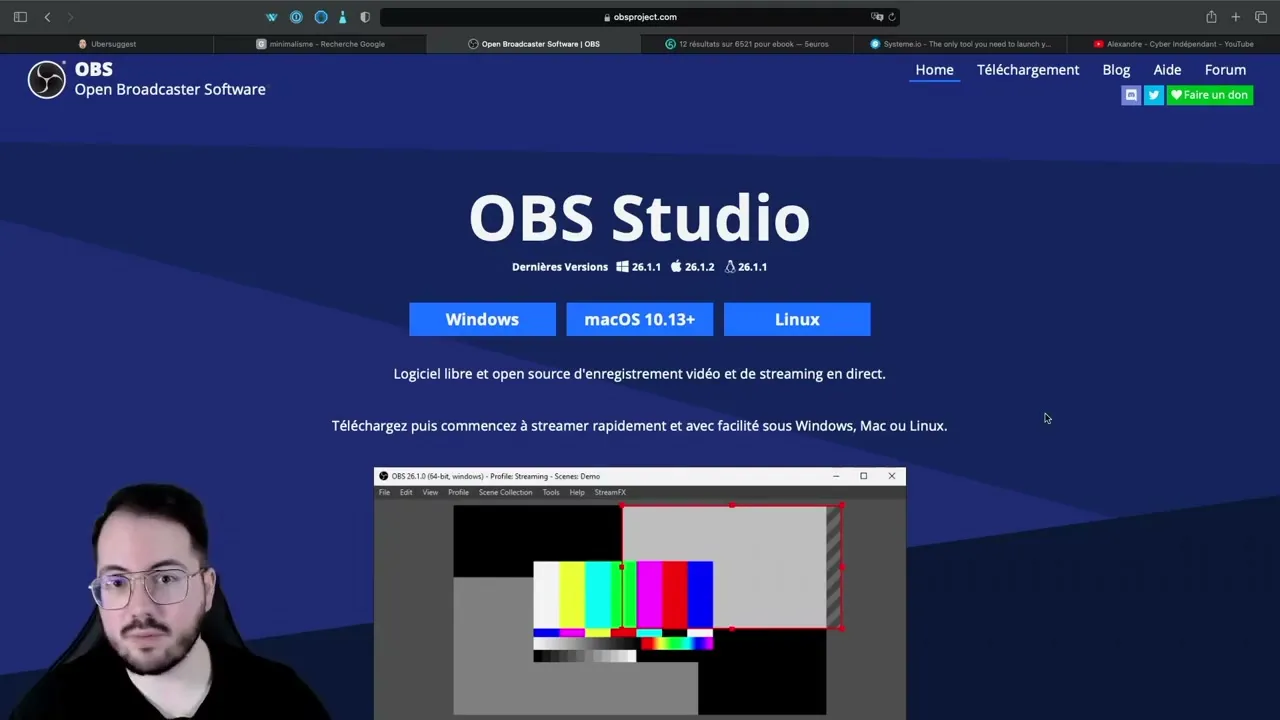Image resolution: width=1280 pixels, height=720 pixels.
Task: Click the Apple logo beside version 26.1.2
Action: tap(676, 266)
